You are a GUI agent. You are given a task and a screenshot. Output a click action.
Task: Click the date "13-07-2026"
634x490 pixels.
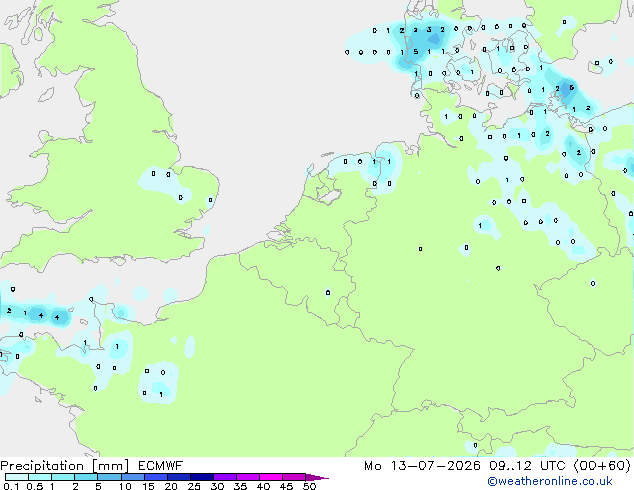pyautogui.click(x=436, y=466)
